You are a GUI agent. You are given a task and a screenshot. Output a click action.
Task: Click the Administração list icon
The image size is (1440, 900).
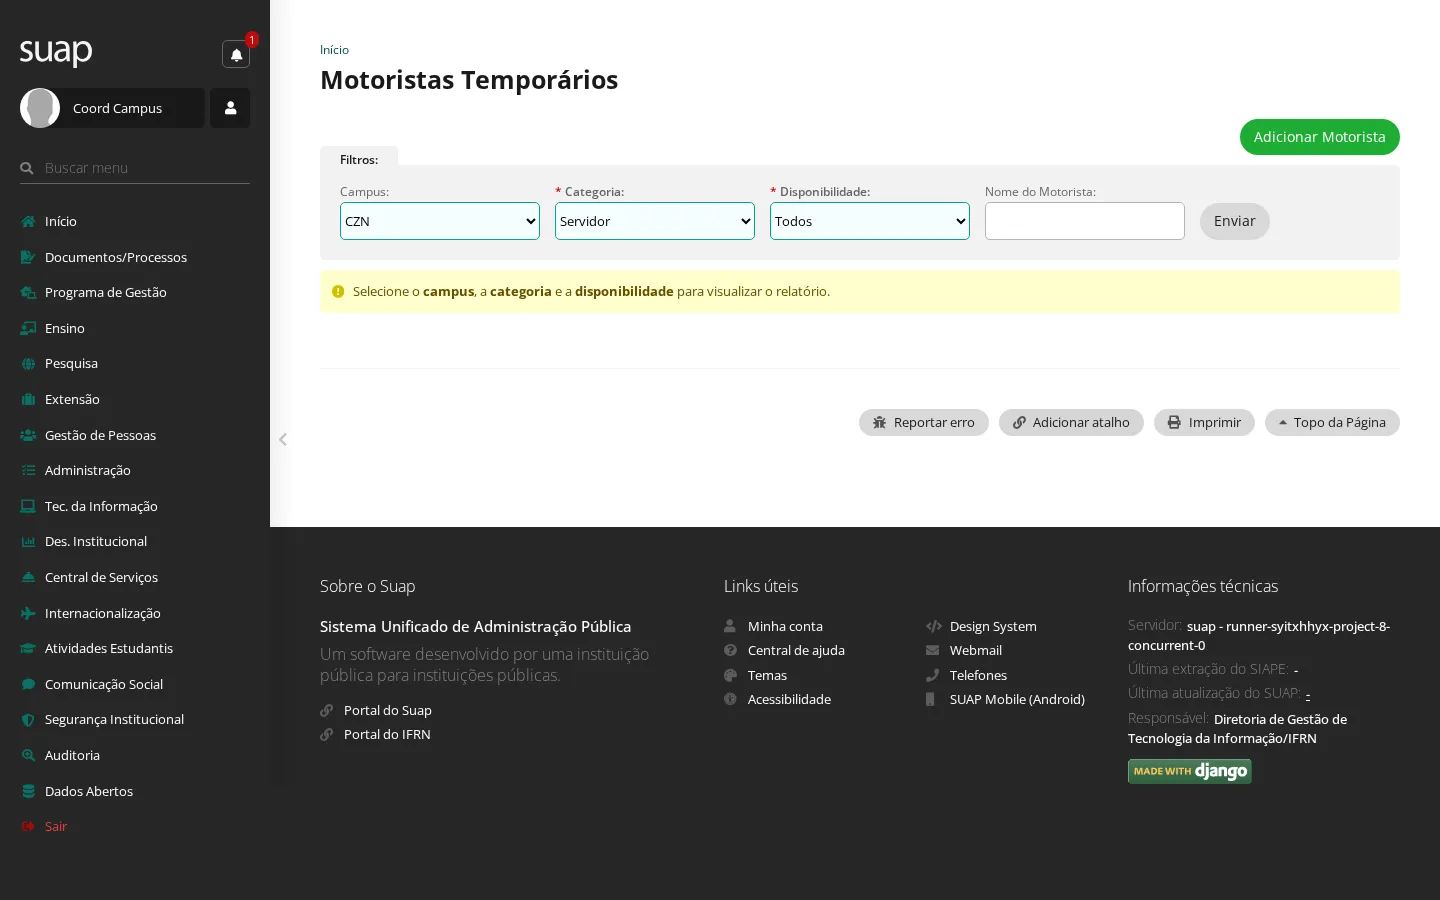pos(28,470)
